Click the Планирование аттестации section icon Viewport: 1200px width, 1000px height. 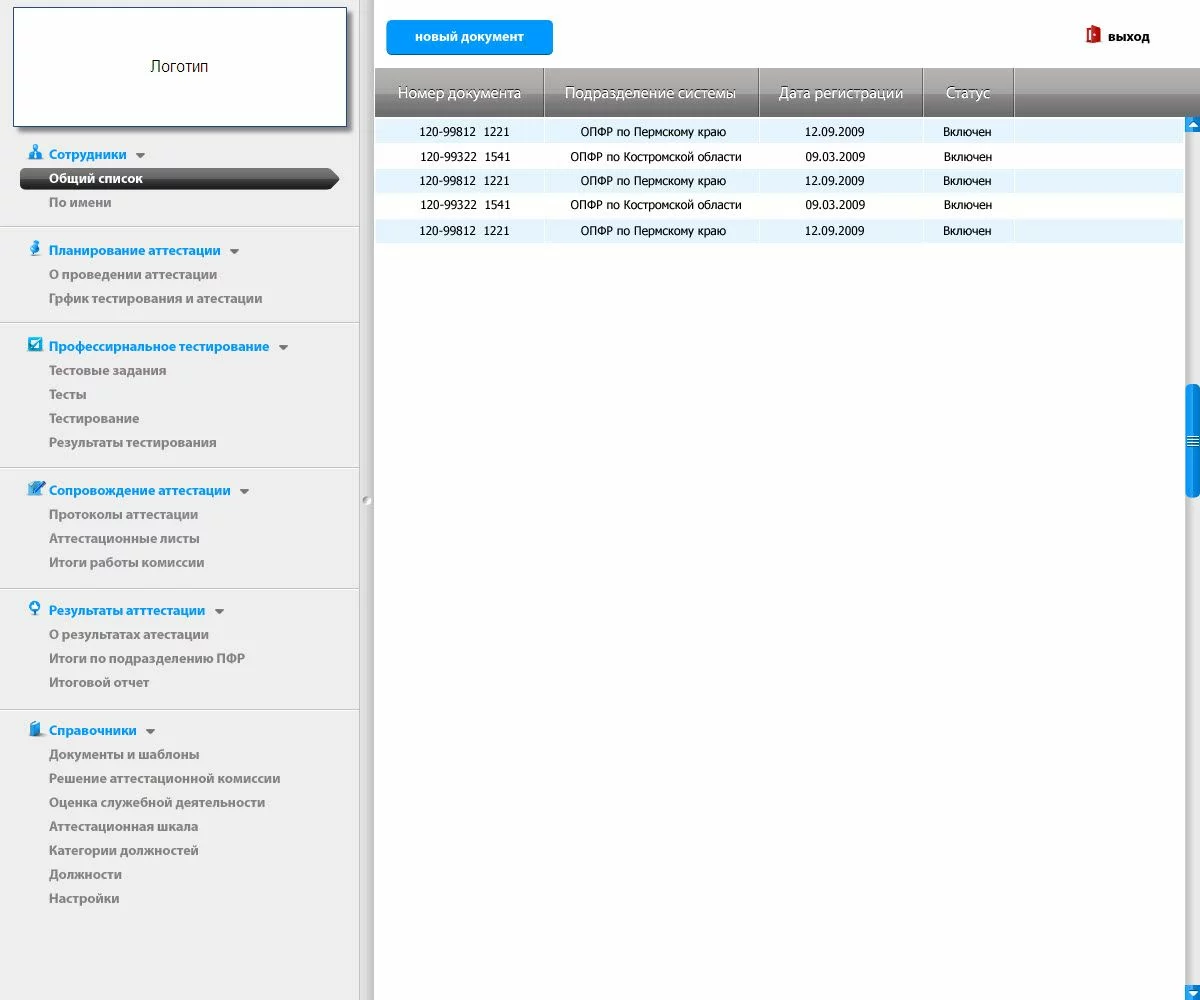click(x=36, y=249)
